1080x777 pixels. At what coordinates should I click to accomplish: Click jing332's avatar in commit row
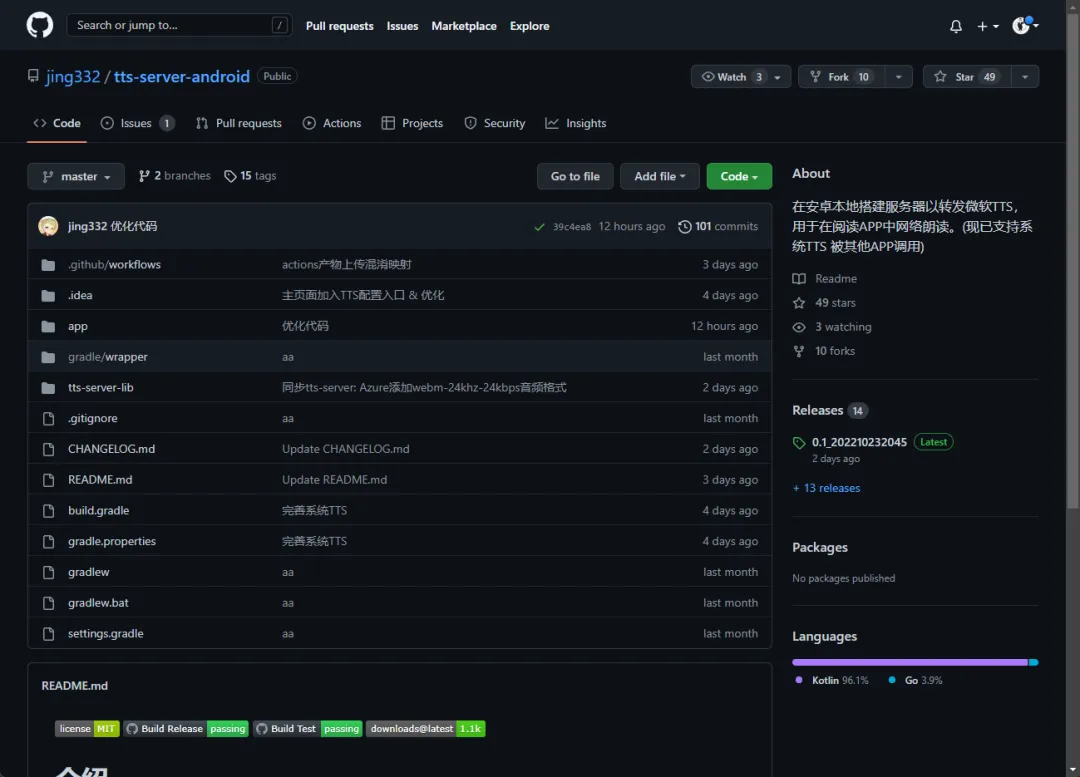pyautogui.click(x=48, y=226)
